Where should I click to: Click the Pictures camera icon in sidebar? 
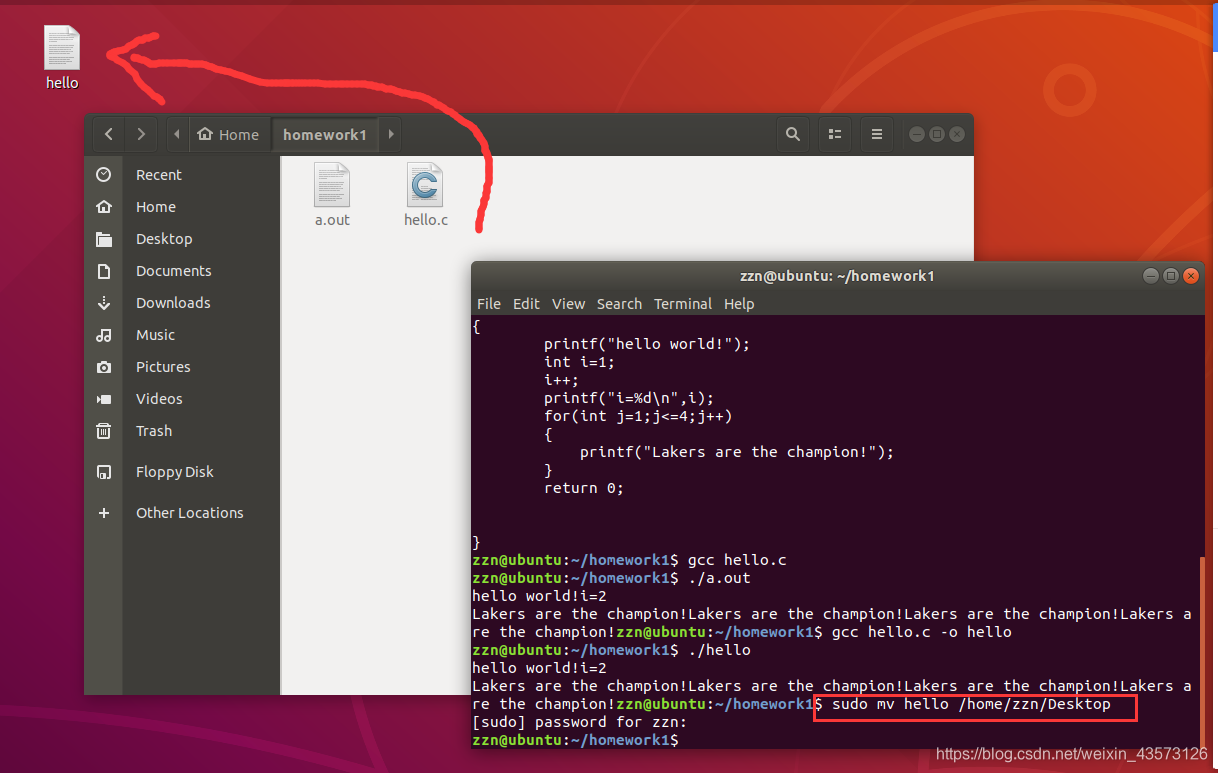coord(104,367)
